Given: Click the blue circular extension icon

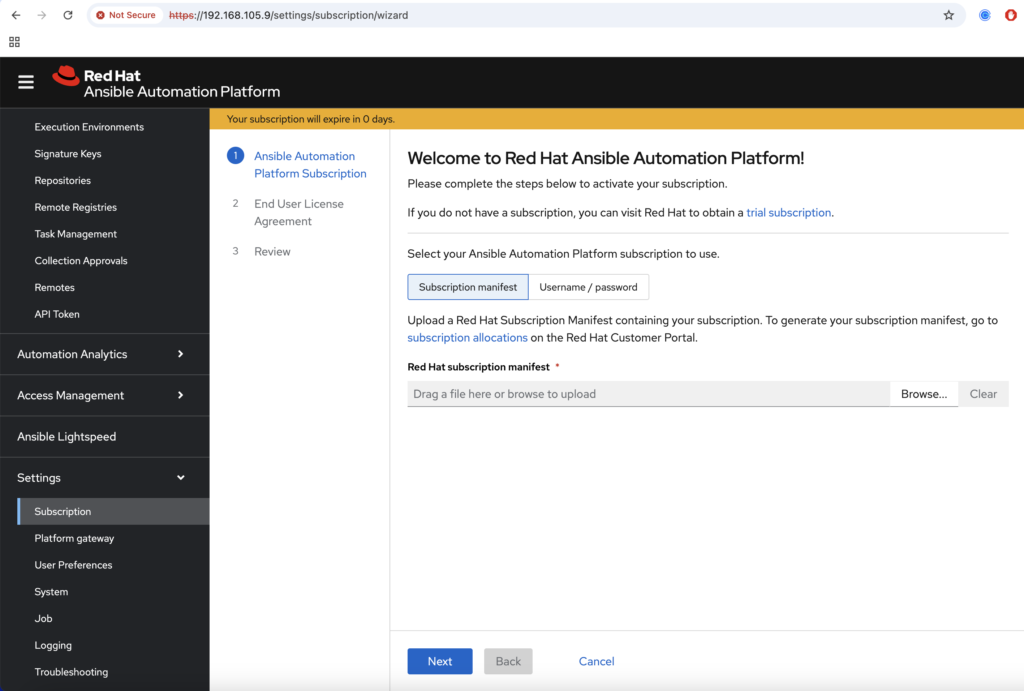Looking at the screenshot, I should coord(985,15).
